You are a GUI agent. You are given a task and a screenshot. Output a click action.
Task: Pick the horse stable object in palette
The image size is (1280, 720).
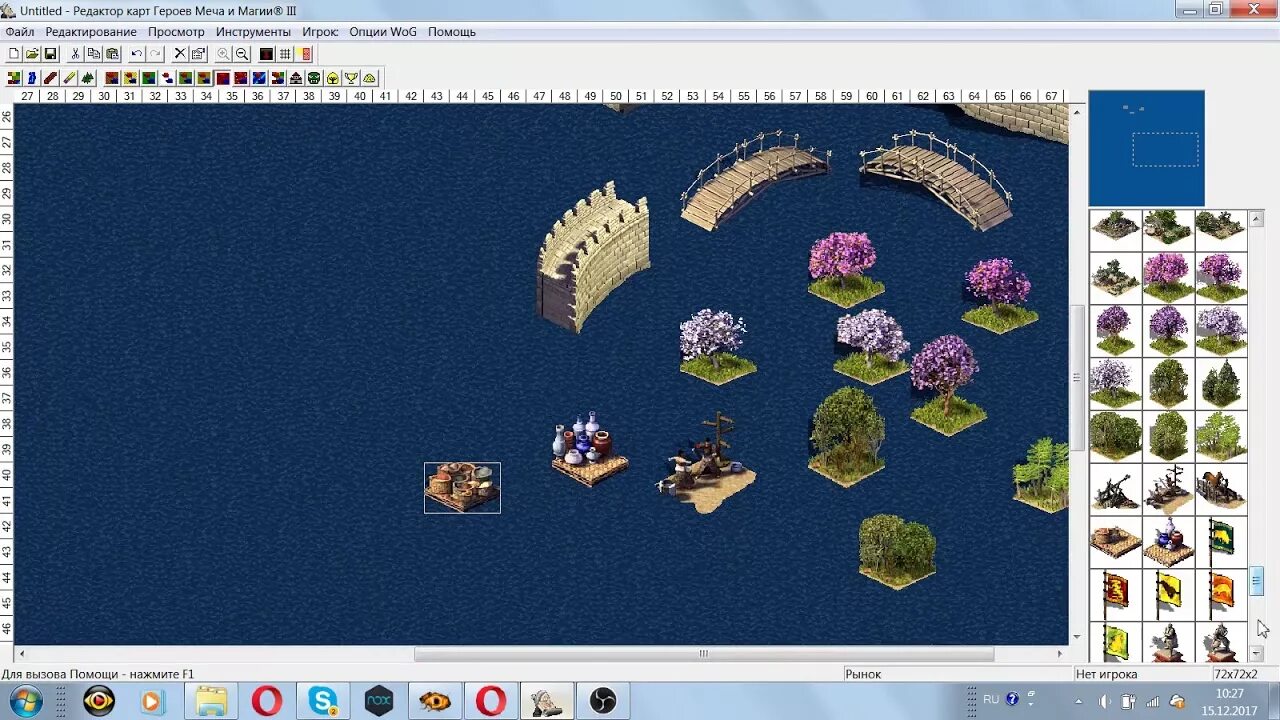pyautogui.click(x=1221, y=488)
